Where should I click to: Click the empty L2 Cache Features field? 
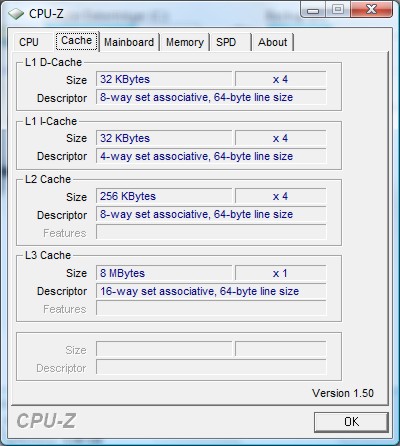(211, 232)
